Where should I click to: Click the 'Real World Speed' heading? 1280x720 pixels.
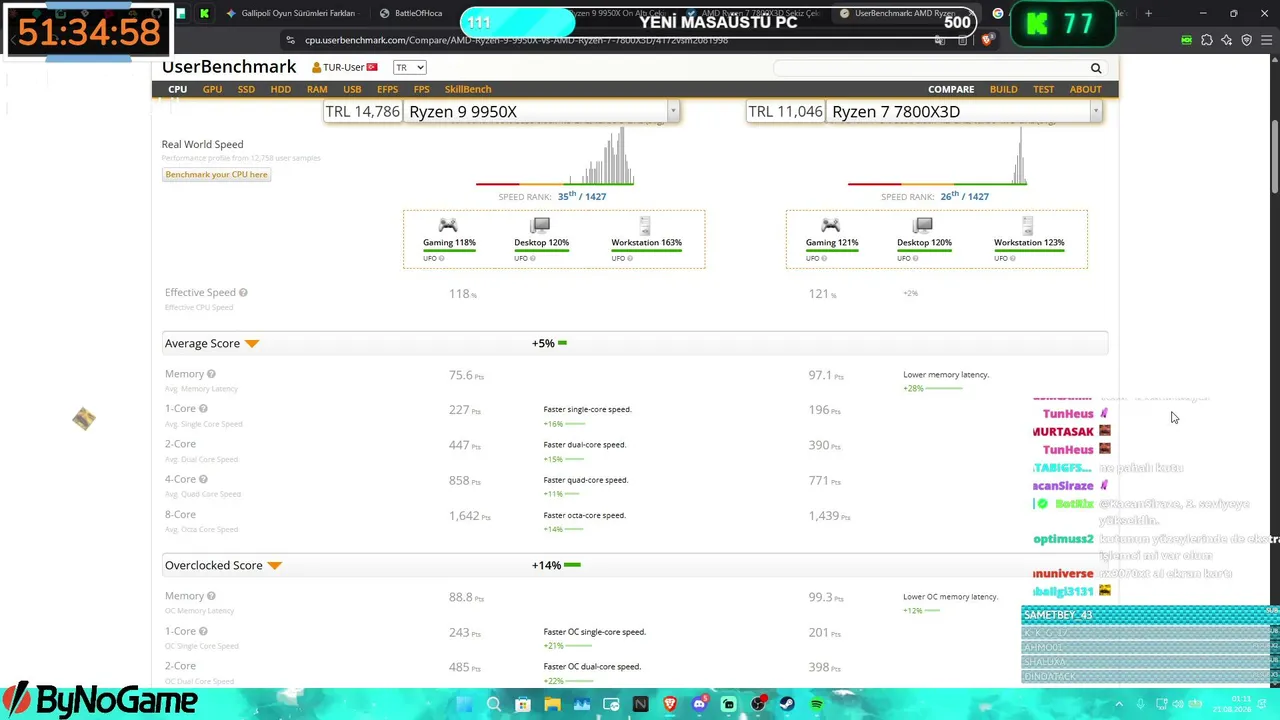tap(202, 144)
